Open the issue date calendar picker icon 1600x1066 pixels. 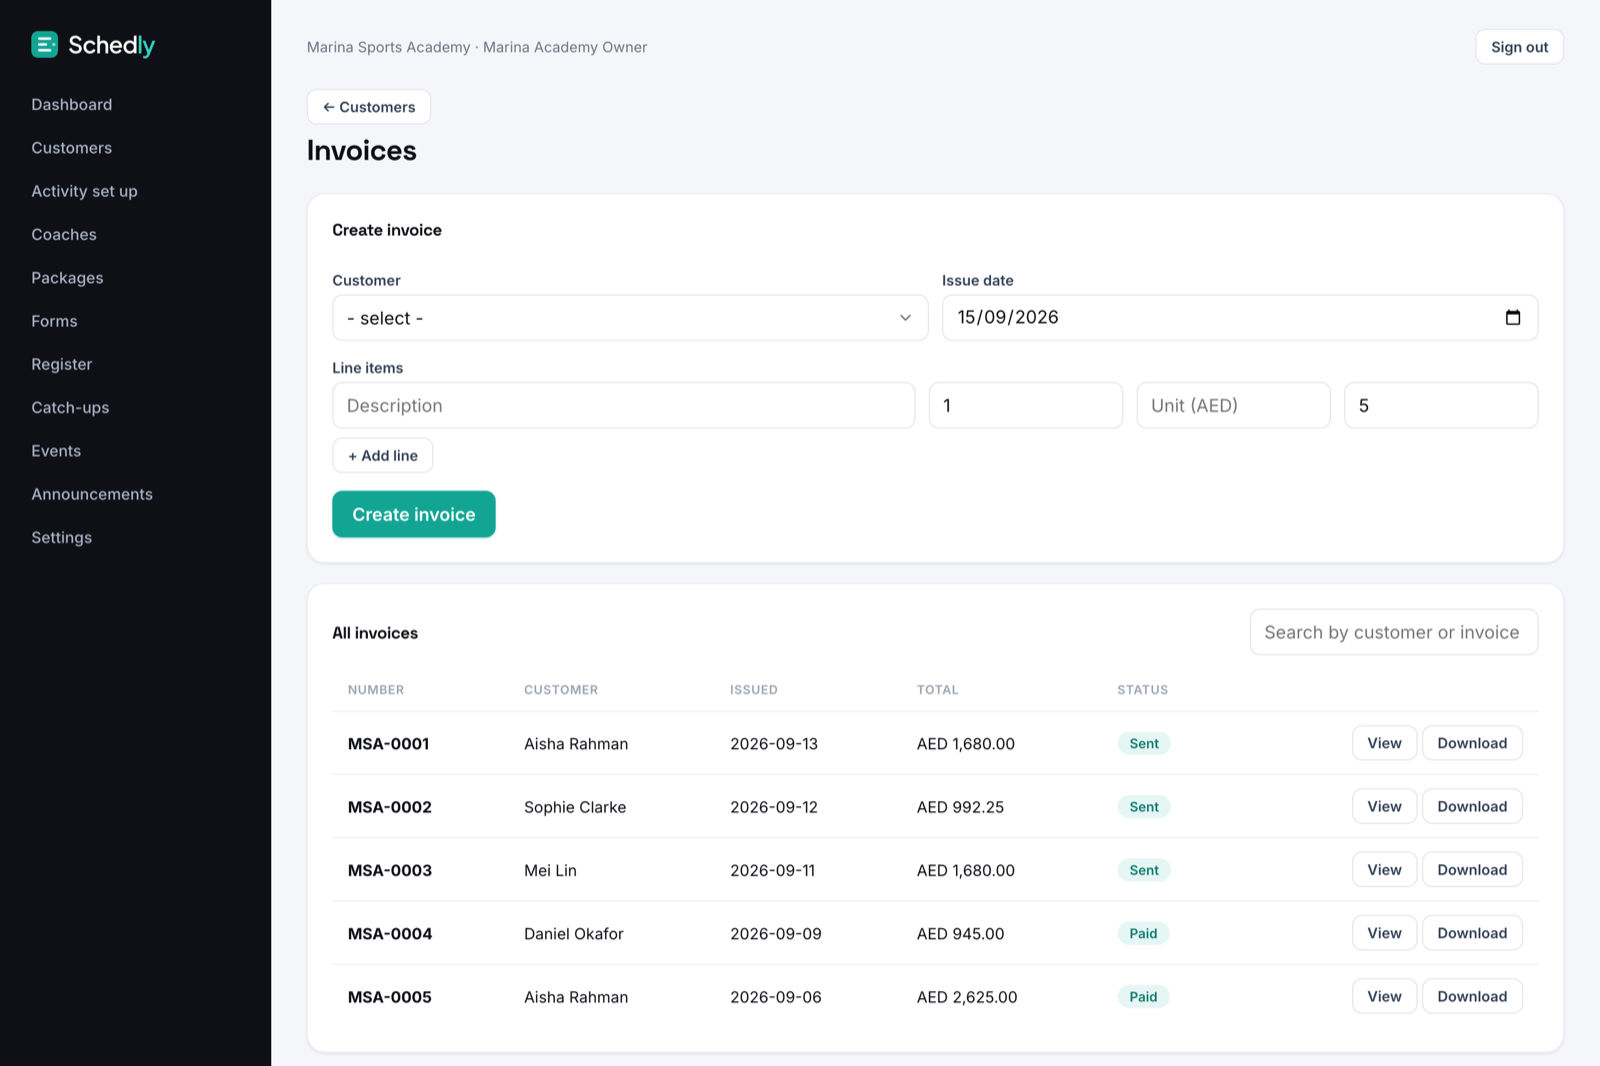tap(1513, 317)
